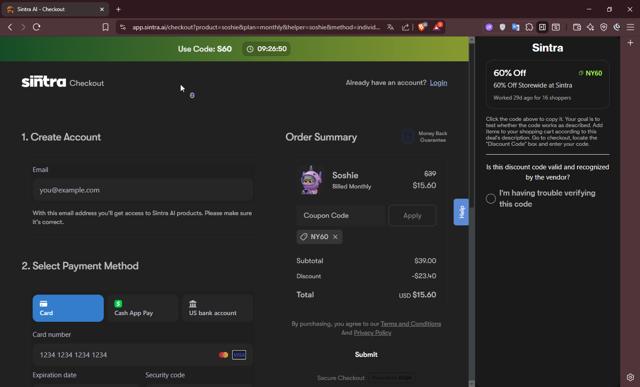Open the blue Help side tab
Screen dimensions: 640x387
[461, 212]
